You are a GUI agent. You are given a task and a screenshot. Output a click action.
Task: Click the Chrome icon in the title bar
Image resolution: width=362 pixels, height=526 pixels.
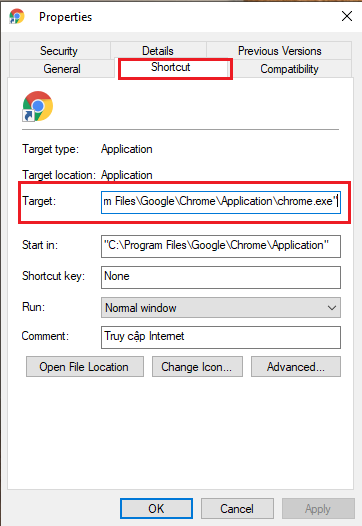17,16
